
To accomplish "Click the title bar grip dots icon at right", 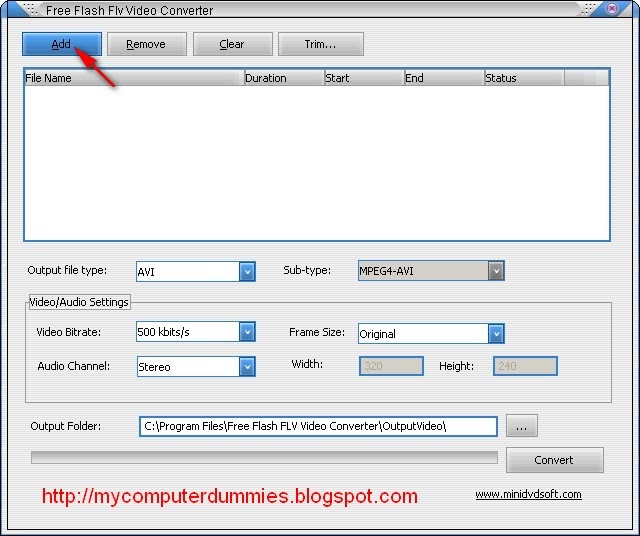I will 588,9.
